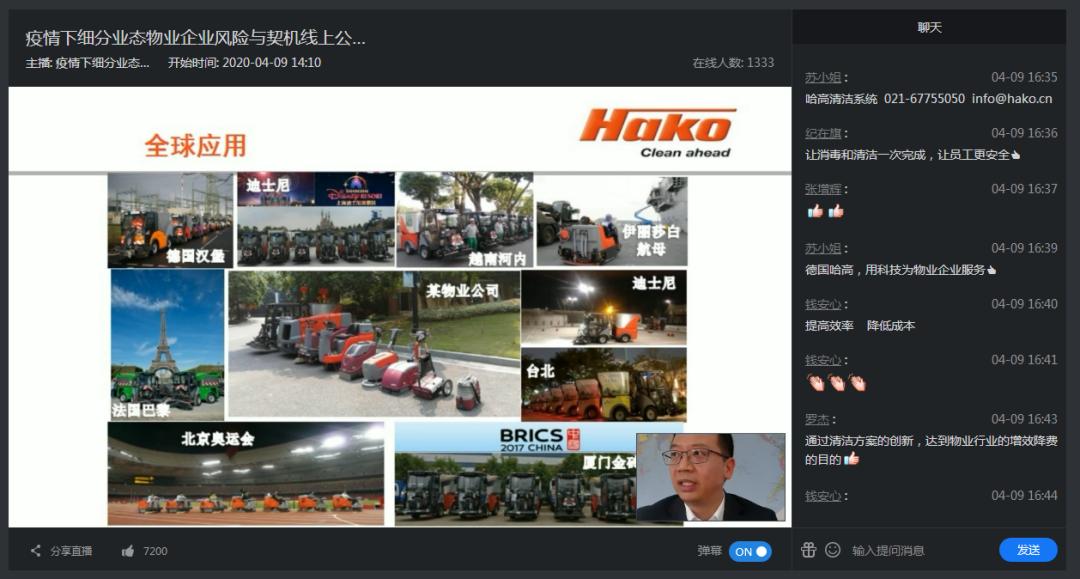Screen dimensions: 1080x579
Task: Like the stream with thumbs-up icon
Action: (127, 551)
